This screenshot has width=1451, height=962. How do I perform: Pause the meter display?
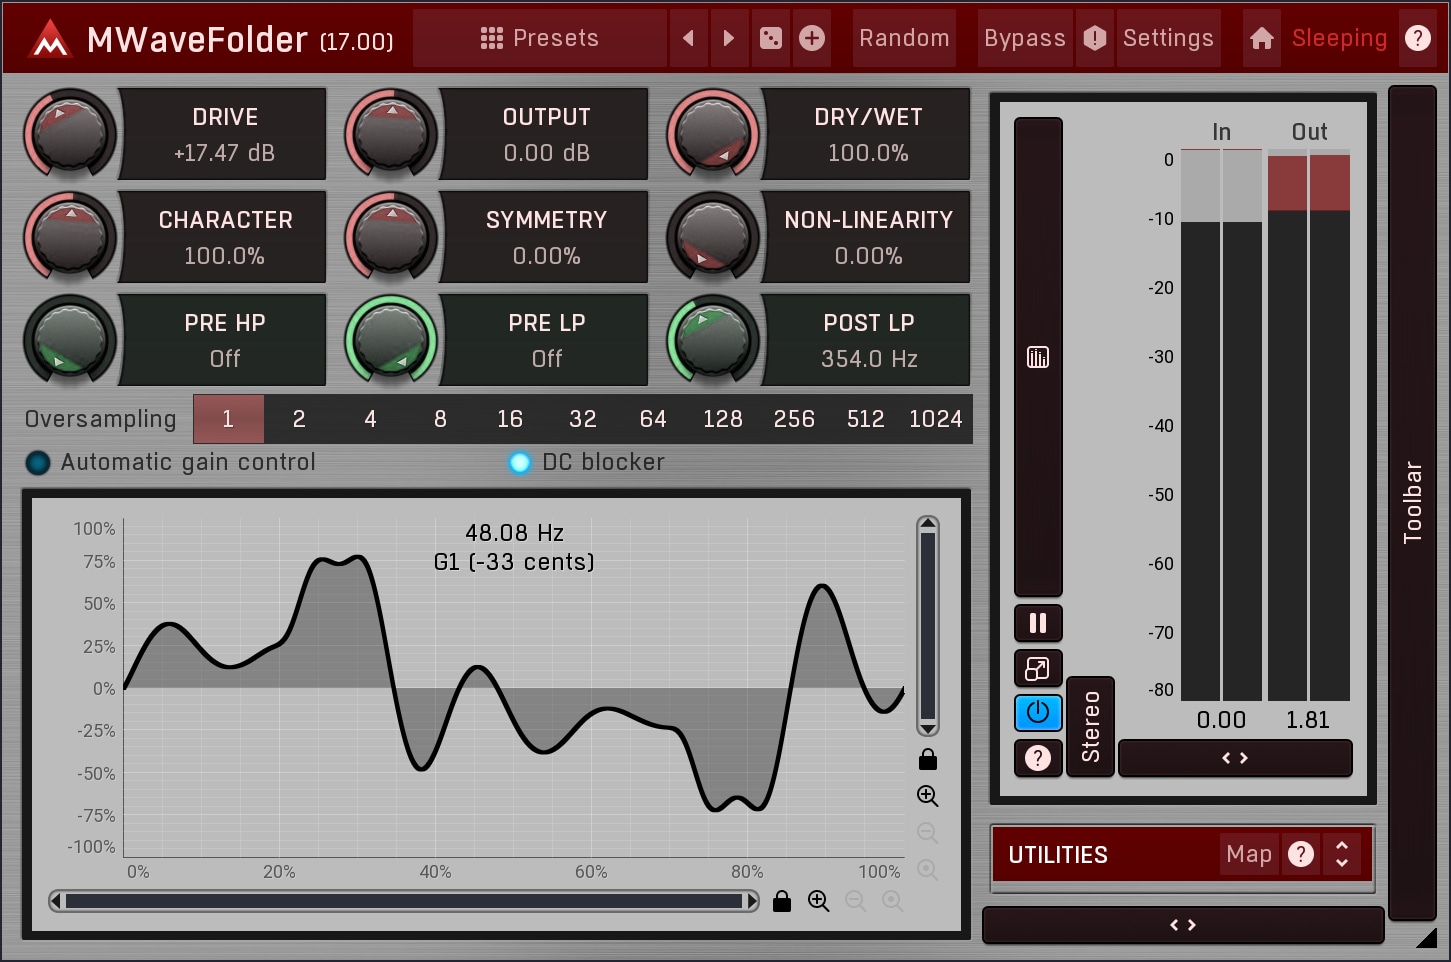tap(1038, 624)
